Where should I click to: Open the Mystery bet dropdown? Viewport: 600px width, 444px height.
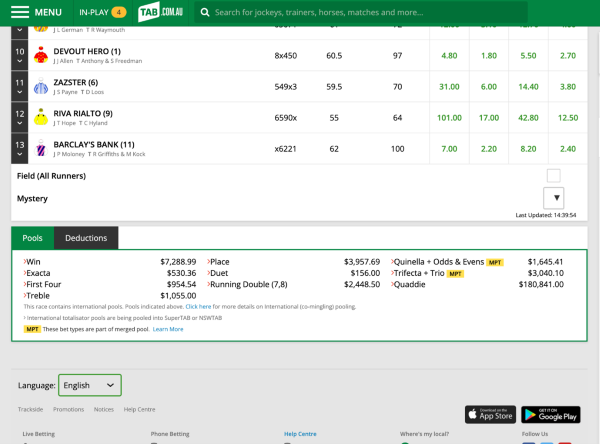click(553, 198)
